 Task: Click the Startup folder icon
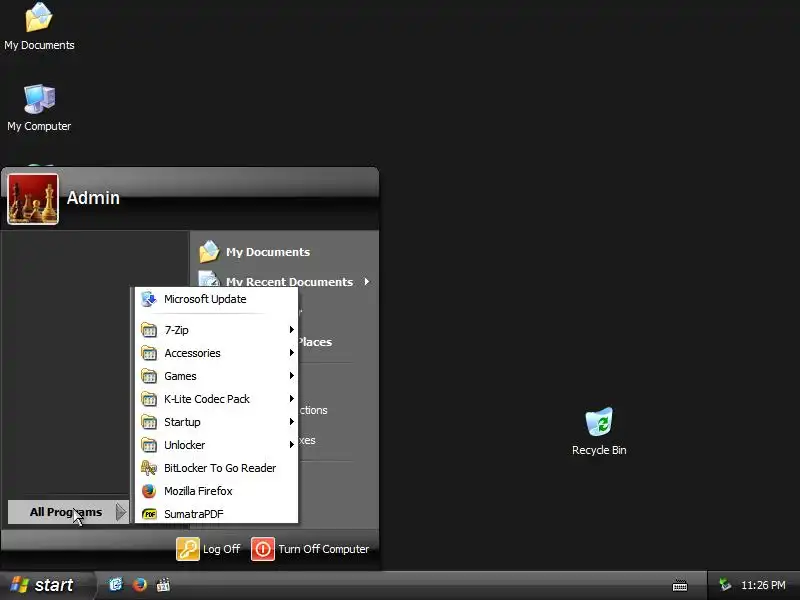[148, 422]
